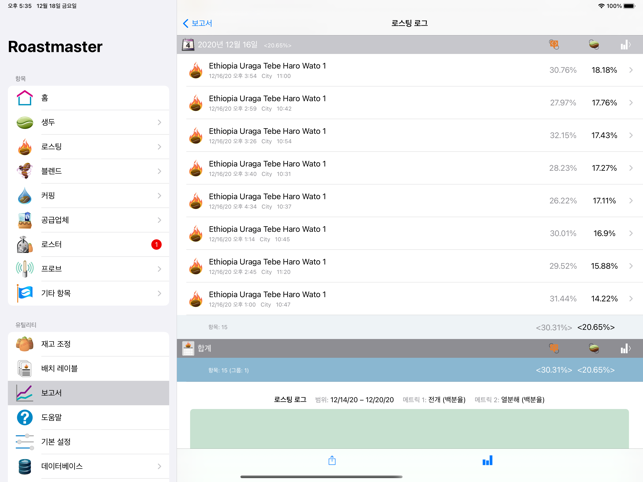Click the 2020년 12월 16일 header title
Image resolution: width=643 pixels, height=482 pixels.
(x=228, y=45)
